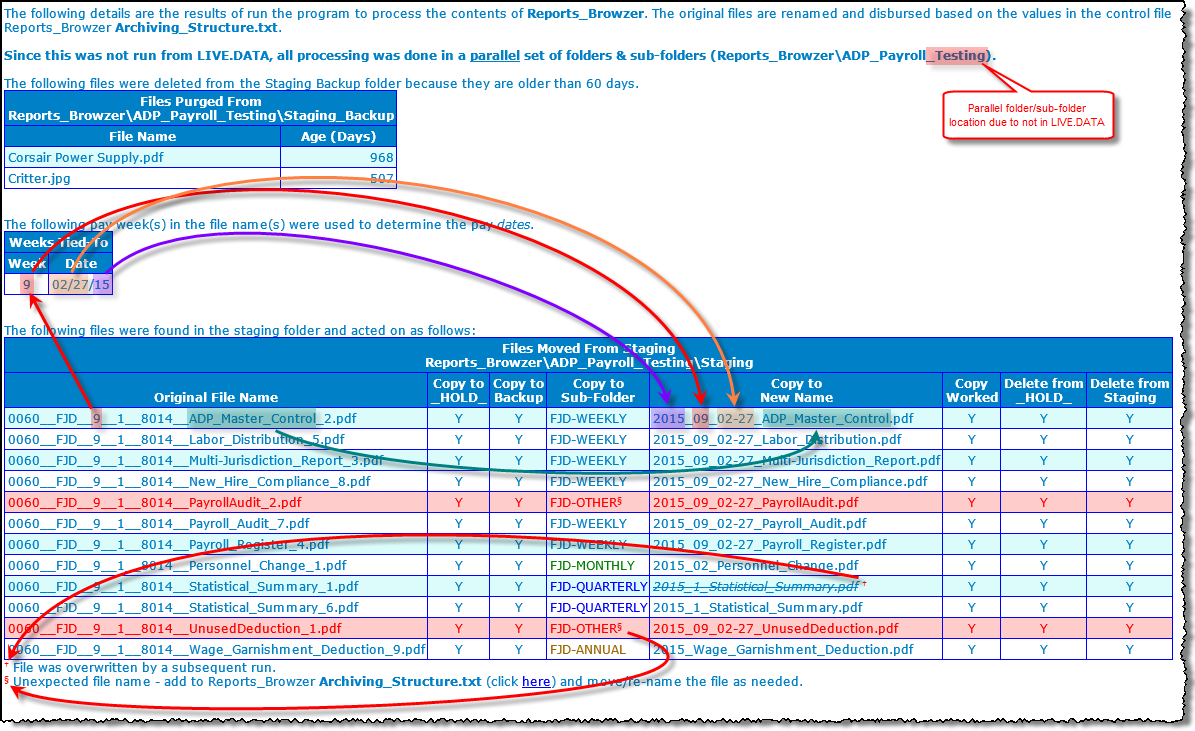Click the 'Copy Worked' column header

(x=971, y=390)
